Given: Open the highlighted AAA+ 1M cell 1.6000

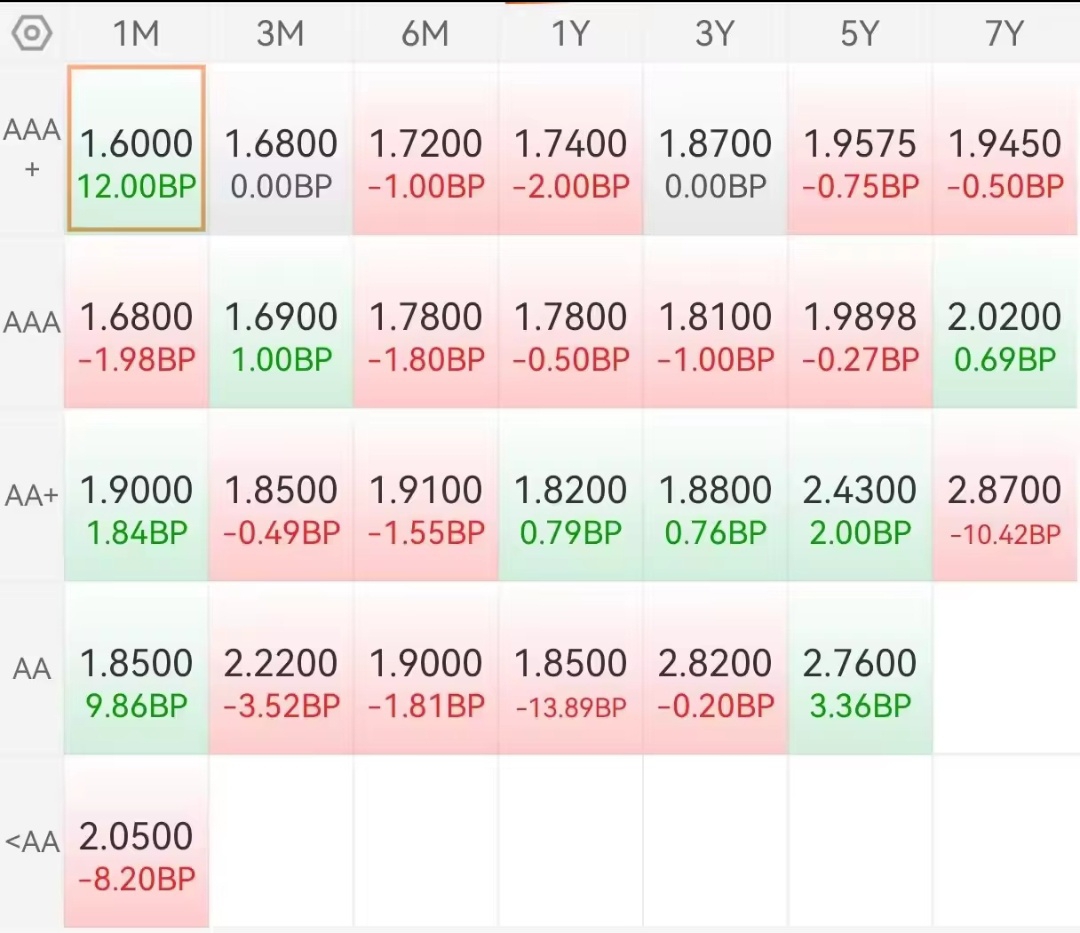Looking at the screenshot, I should [137, 150].
